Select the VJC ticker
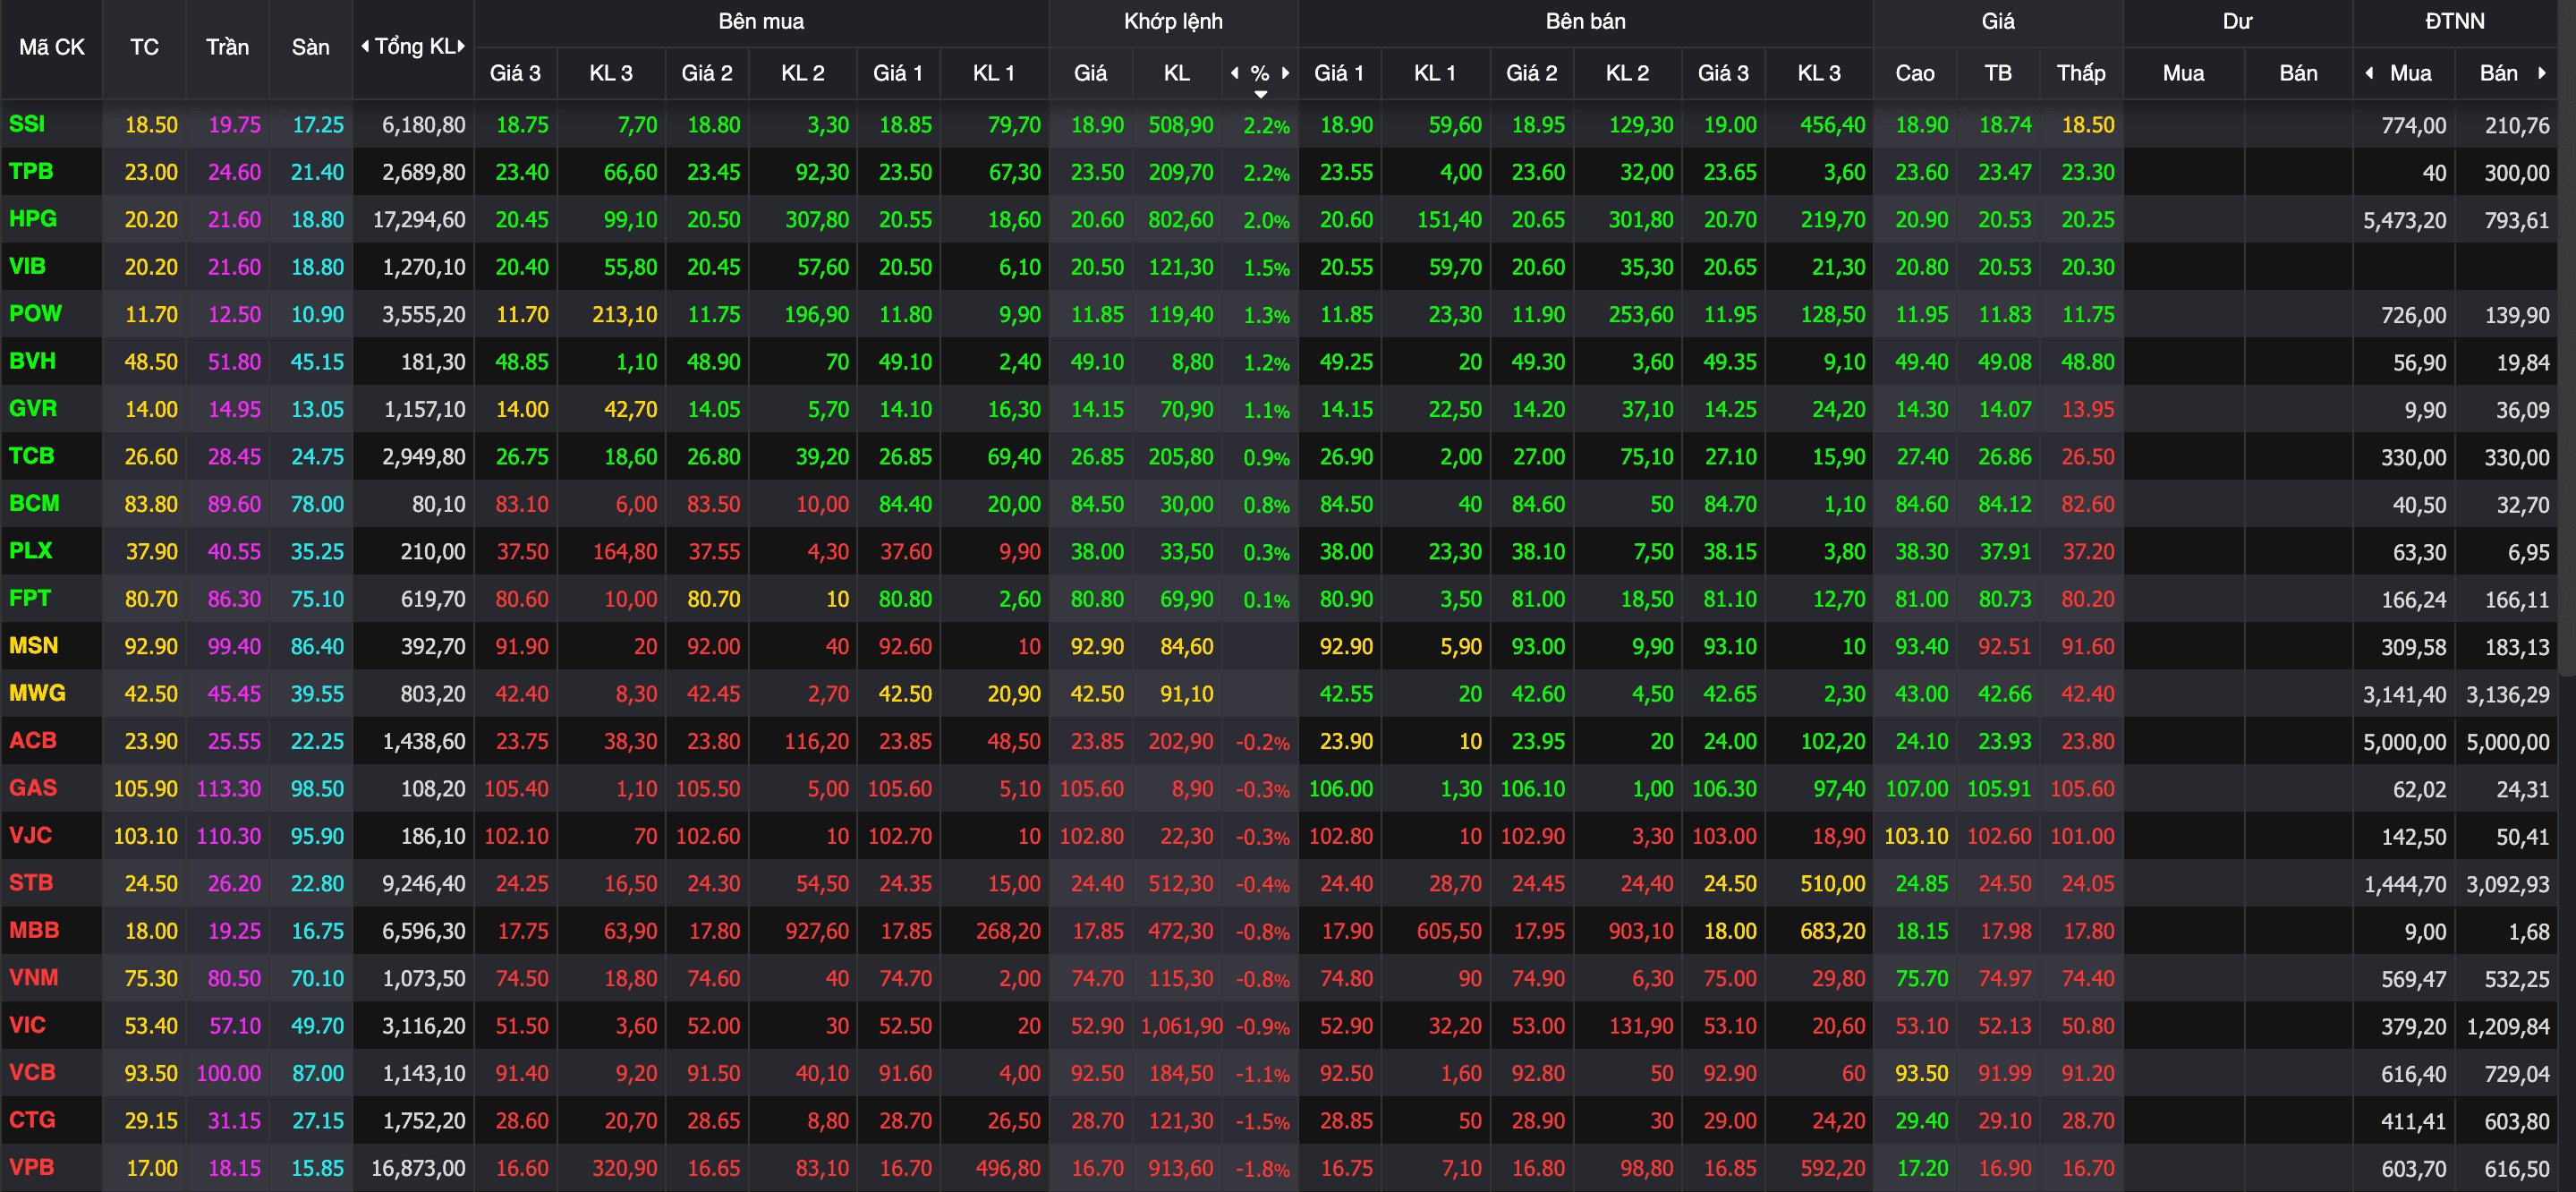Image resolution: width=2576 pixels, height=1192 pixels. pyautogui.click(x=31, y=835)
